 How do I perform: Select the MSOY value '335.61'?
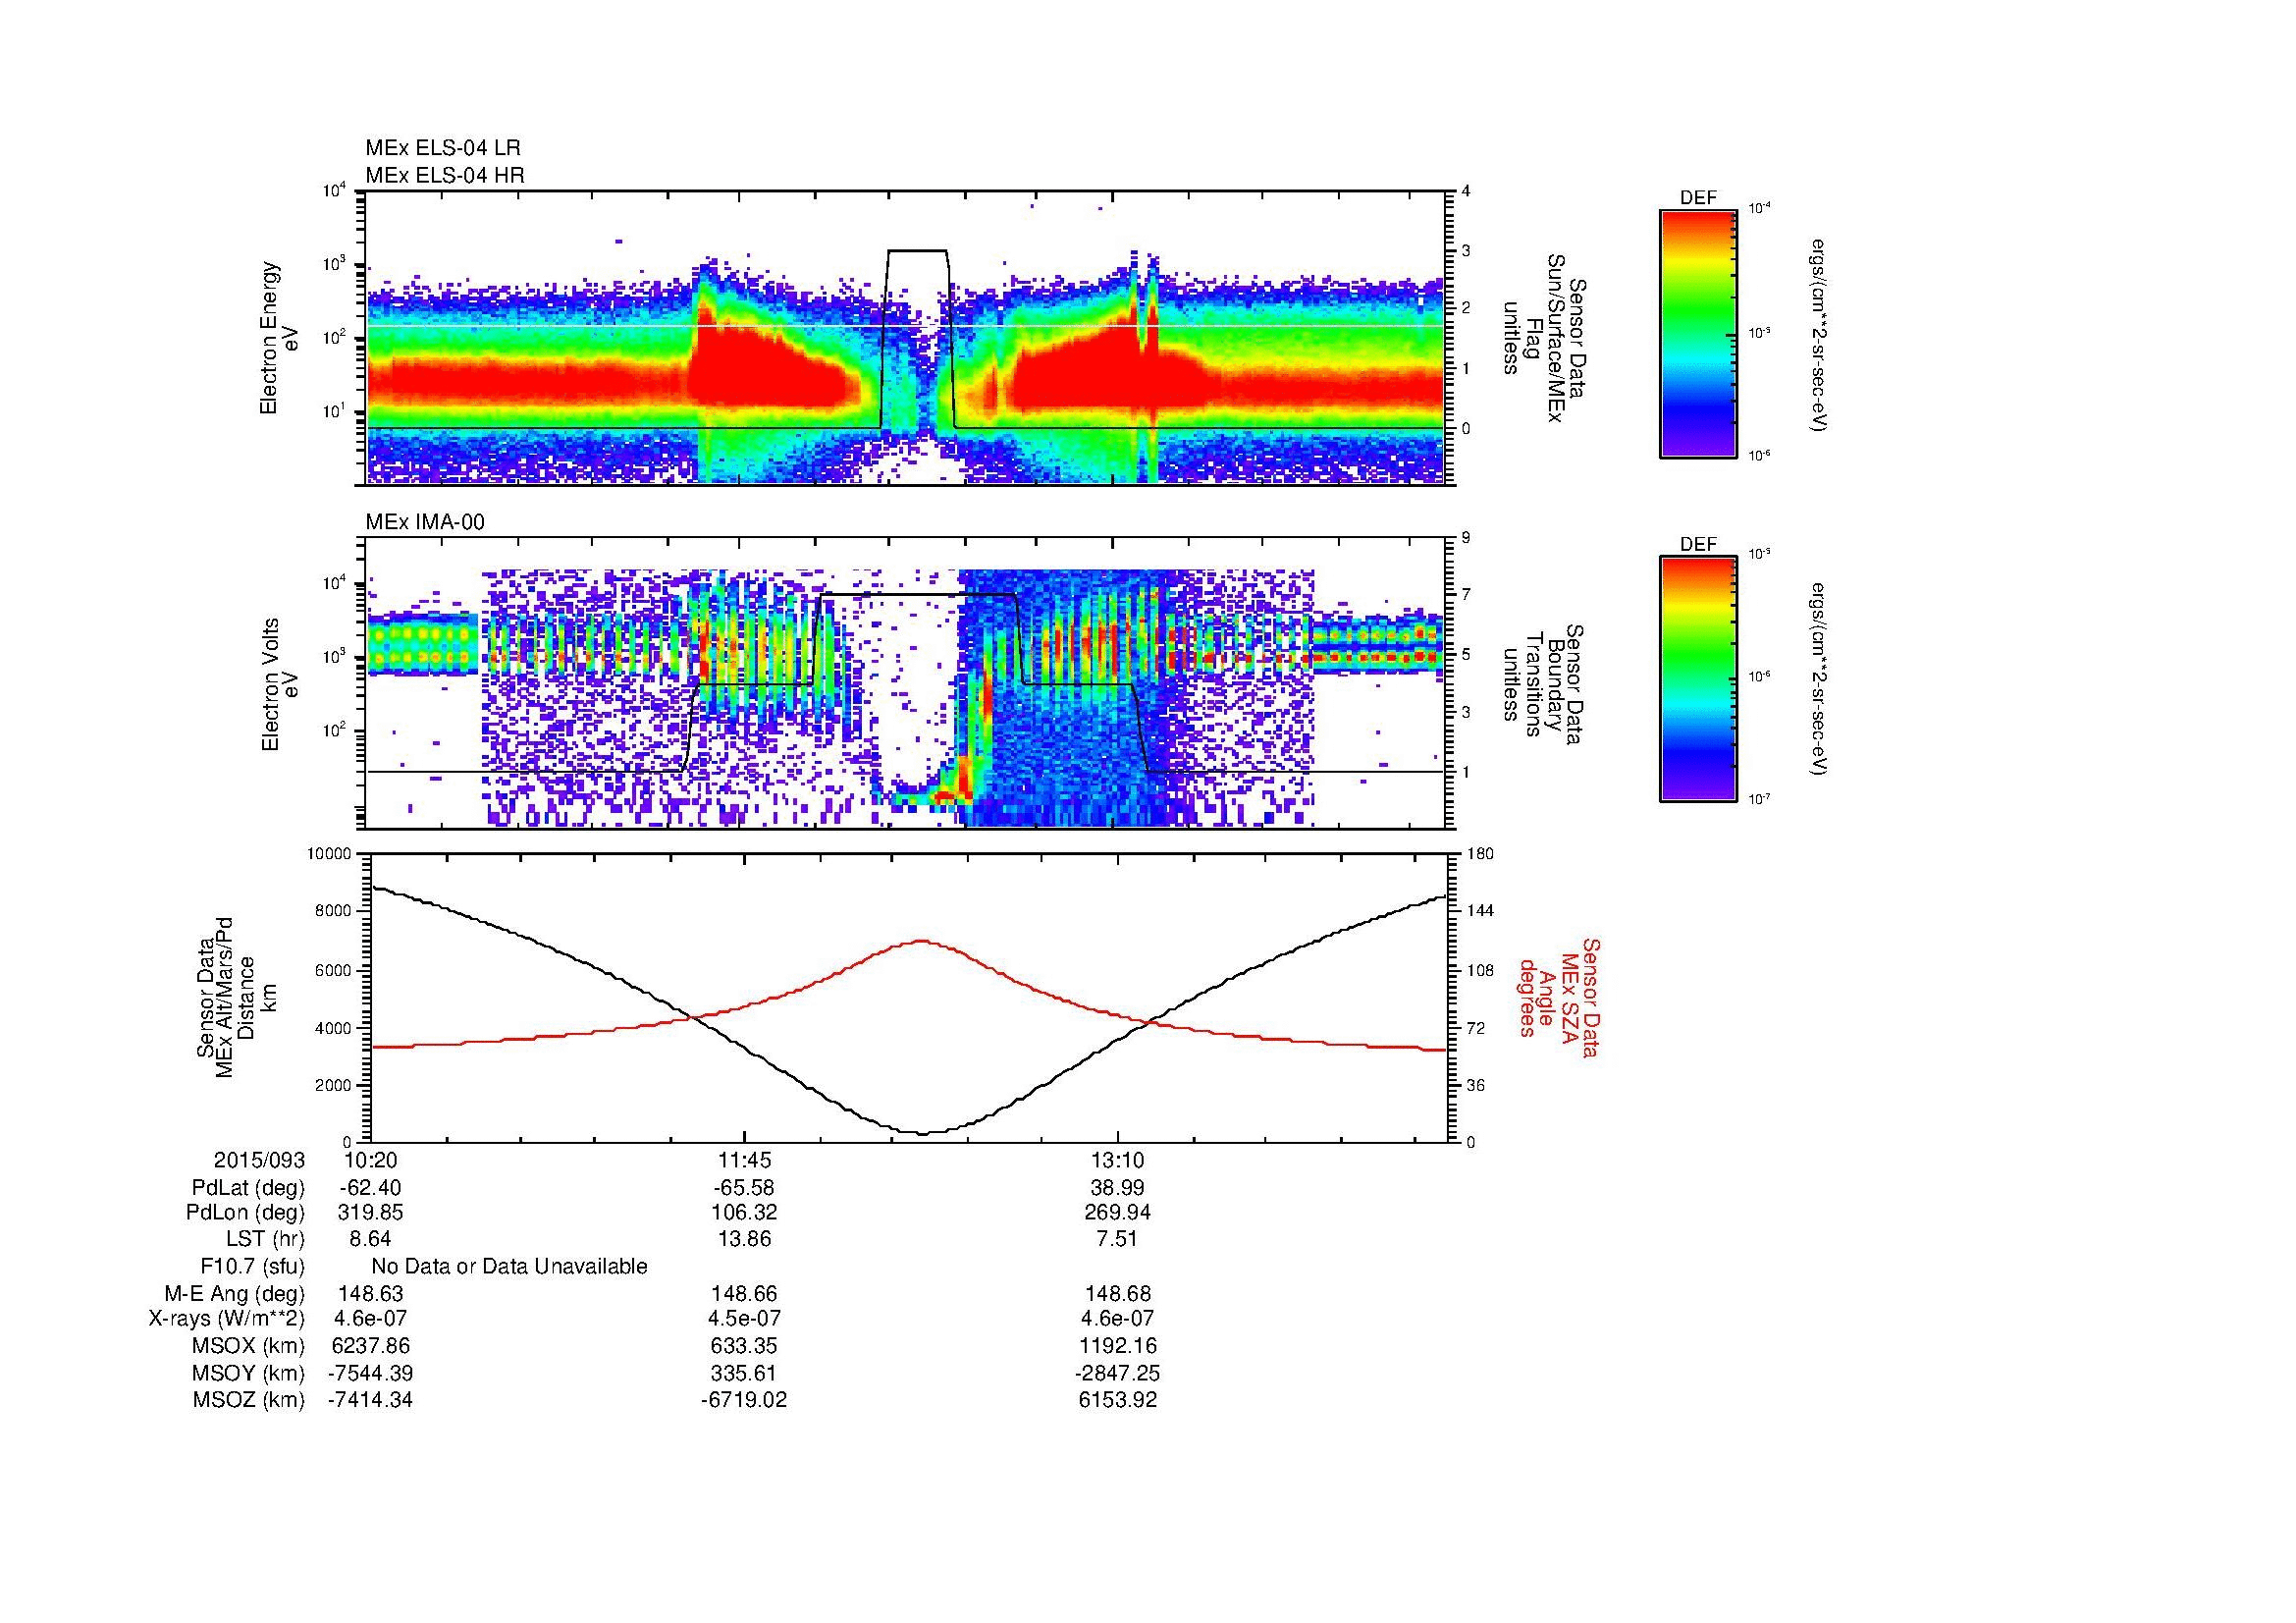tap(744, 1373)
